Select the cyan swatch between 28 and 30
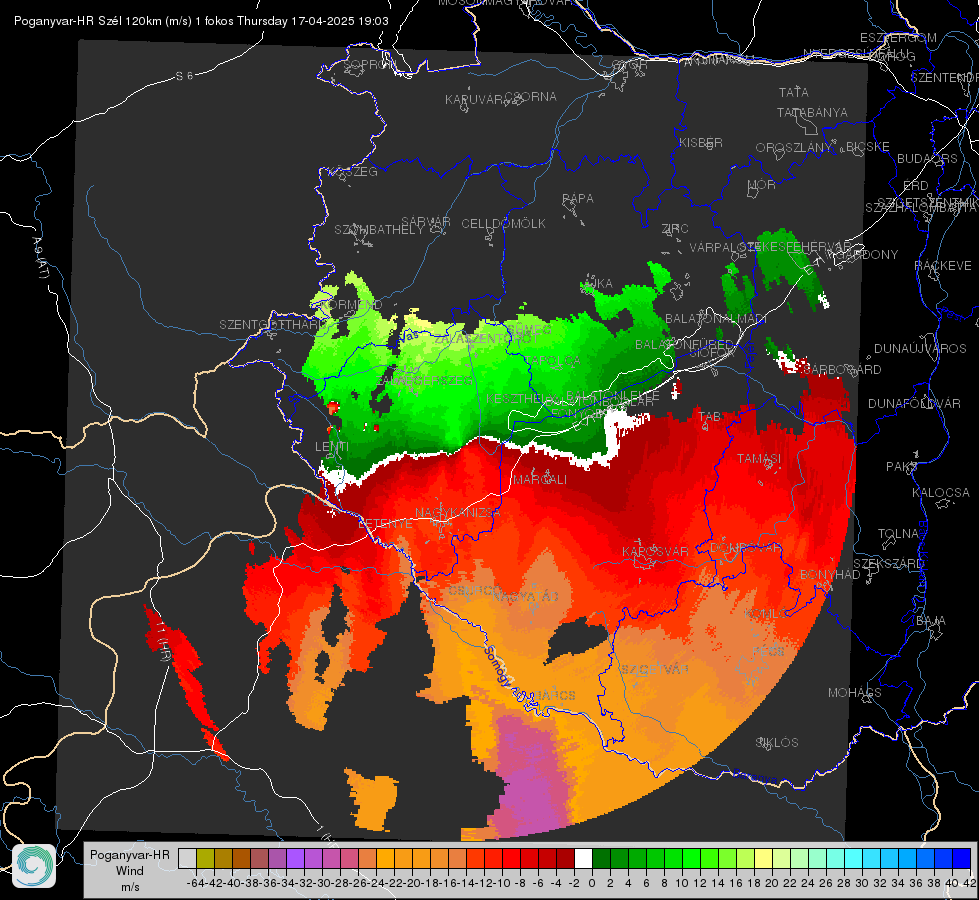979x900 pixels. 853,858
